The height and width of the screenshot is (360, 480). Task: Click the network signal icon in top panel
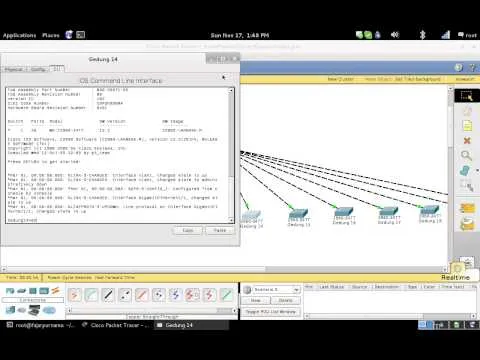446,35
